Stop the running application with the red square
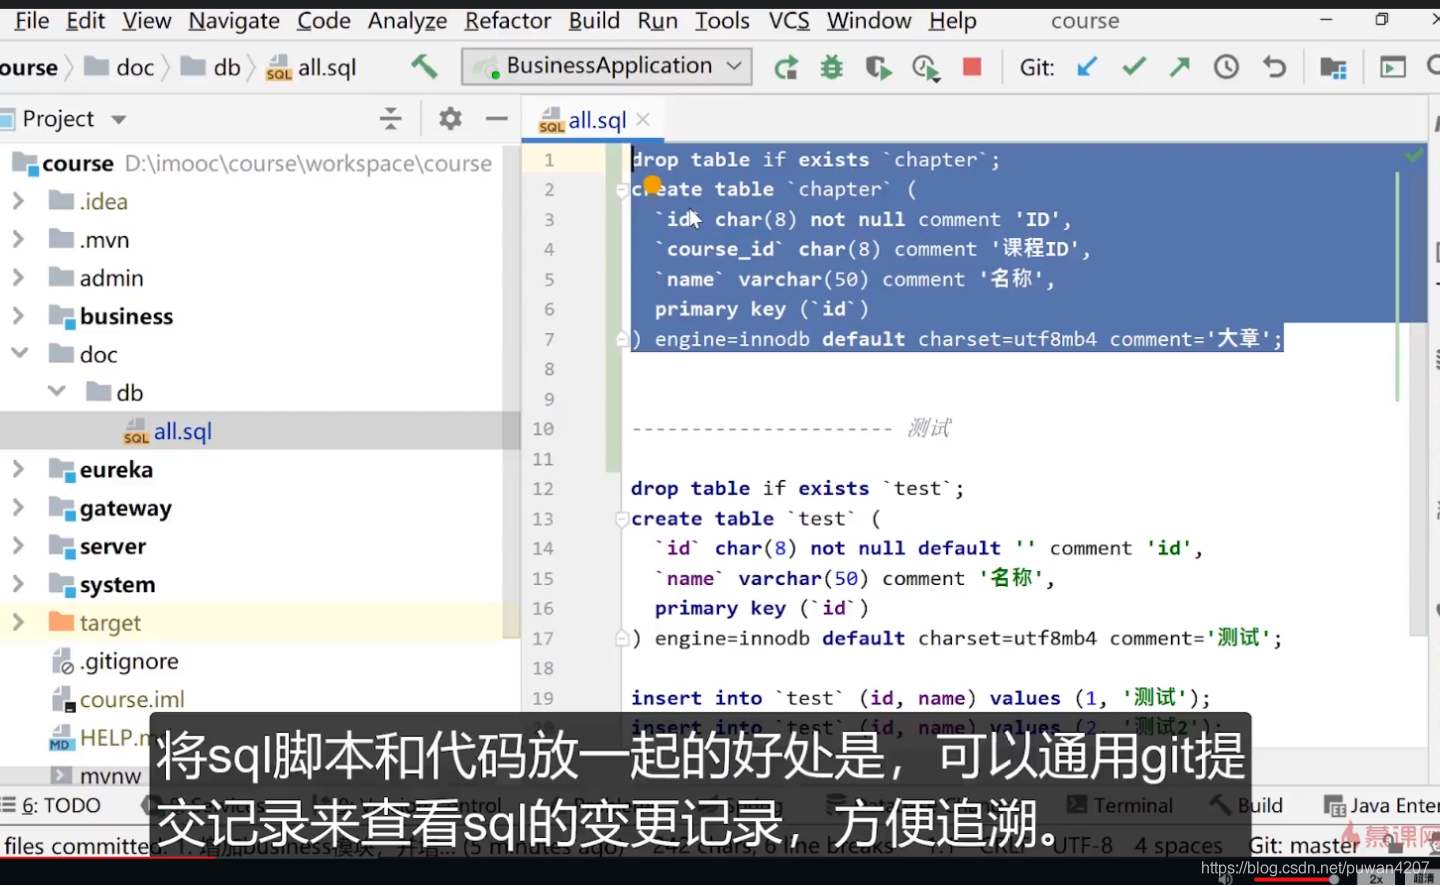 coord(972,66)
